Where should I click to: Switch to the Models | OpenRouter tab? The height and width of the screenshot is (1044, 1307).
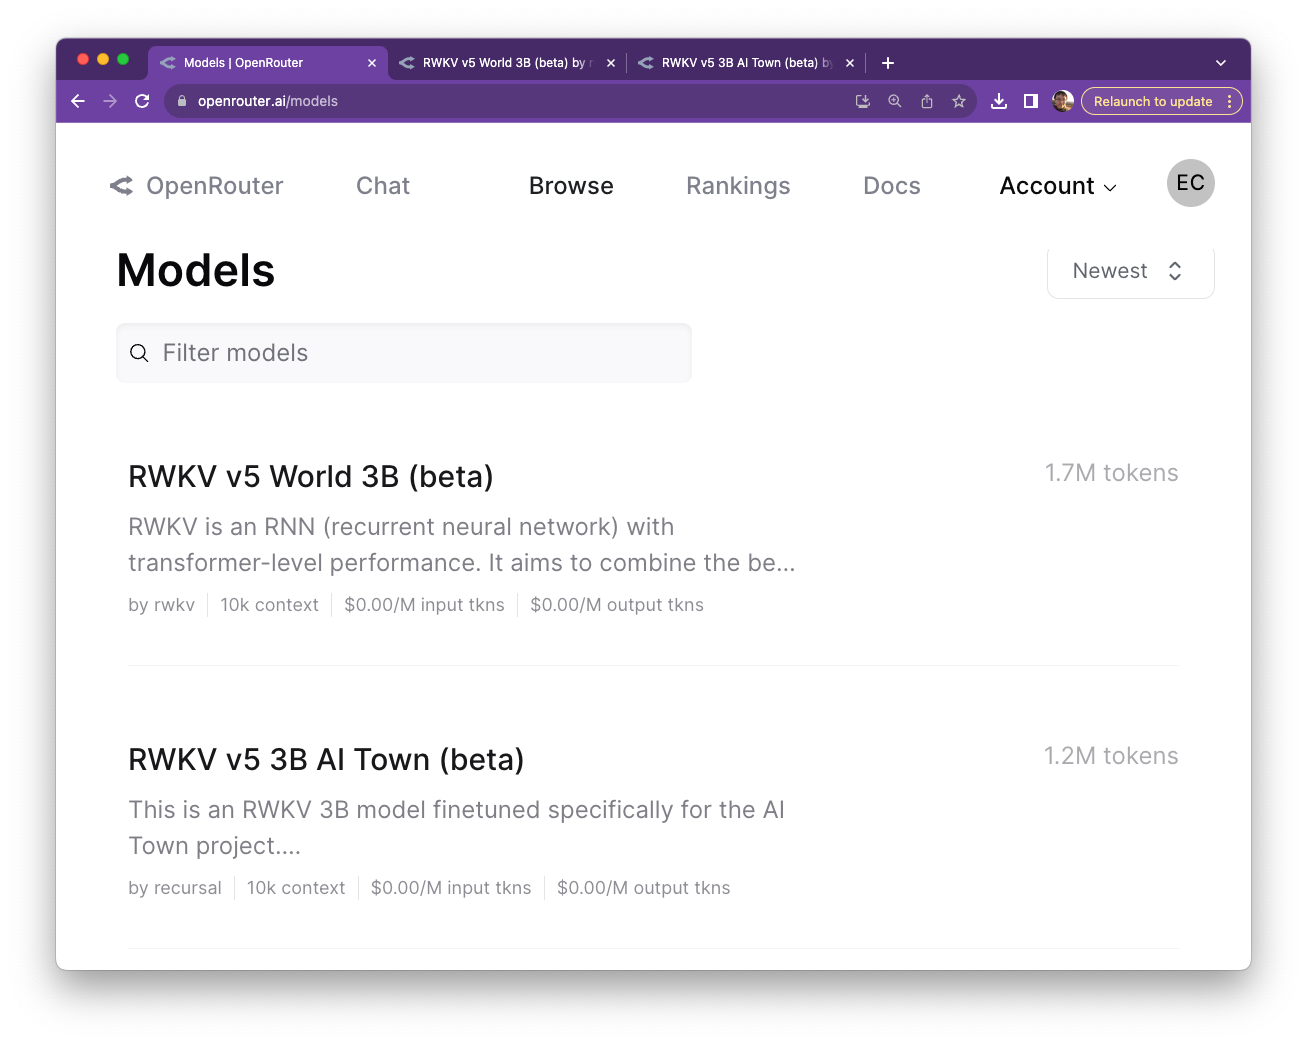point(267,63)
